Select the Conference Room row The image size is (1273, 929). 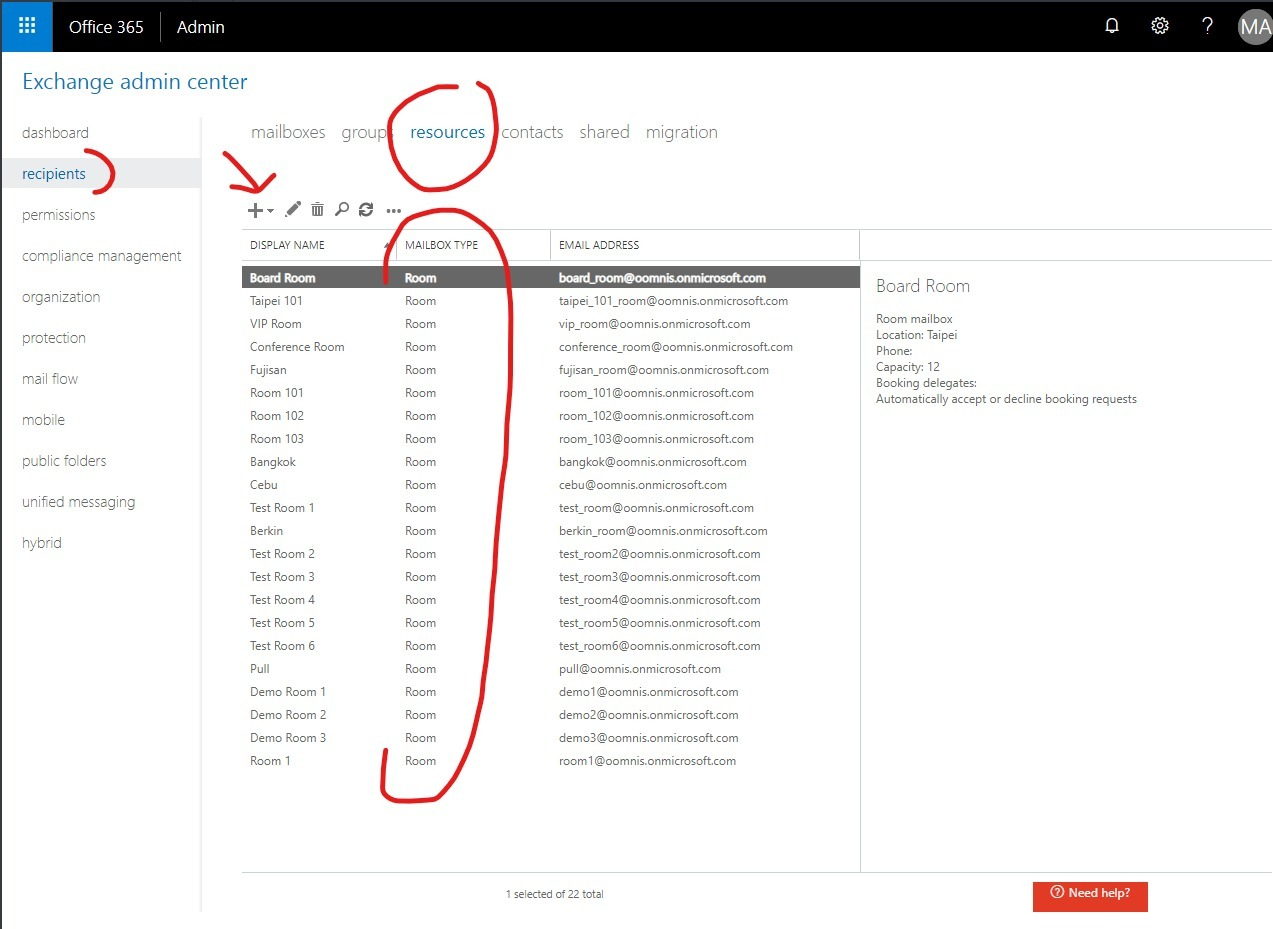(x=551, y=347)
